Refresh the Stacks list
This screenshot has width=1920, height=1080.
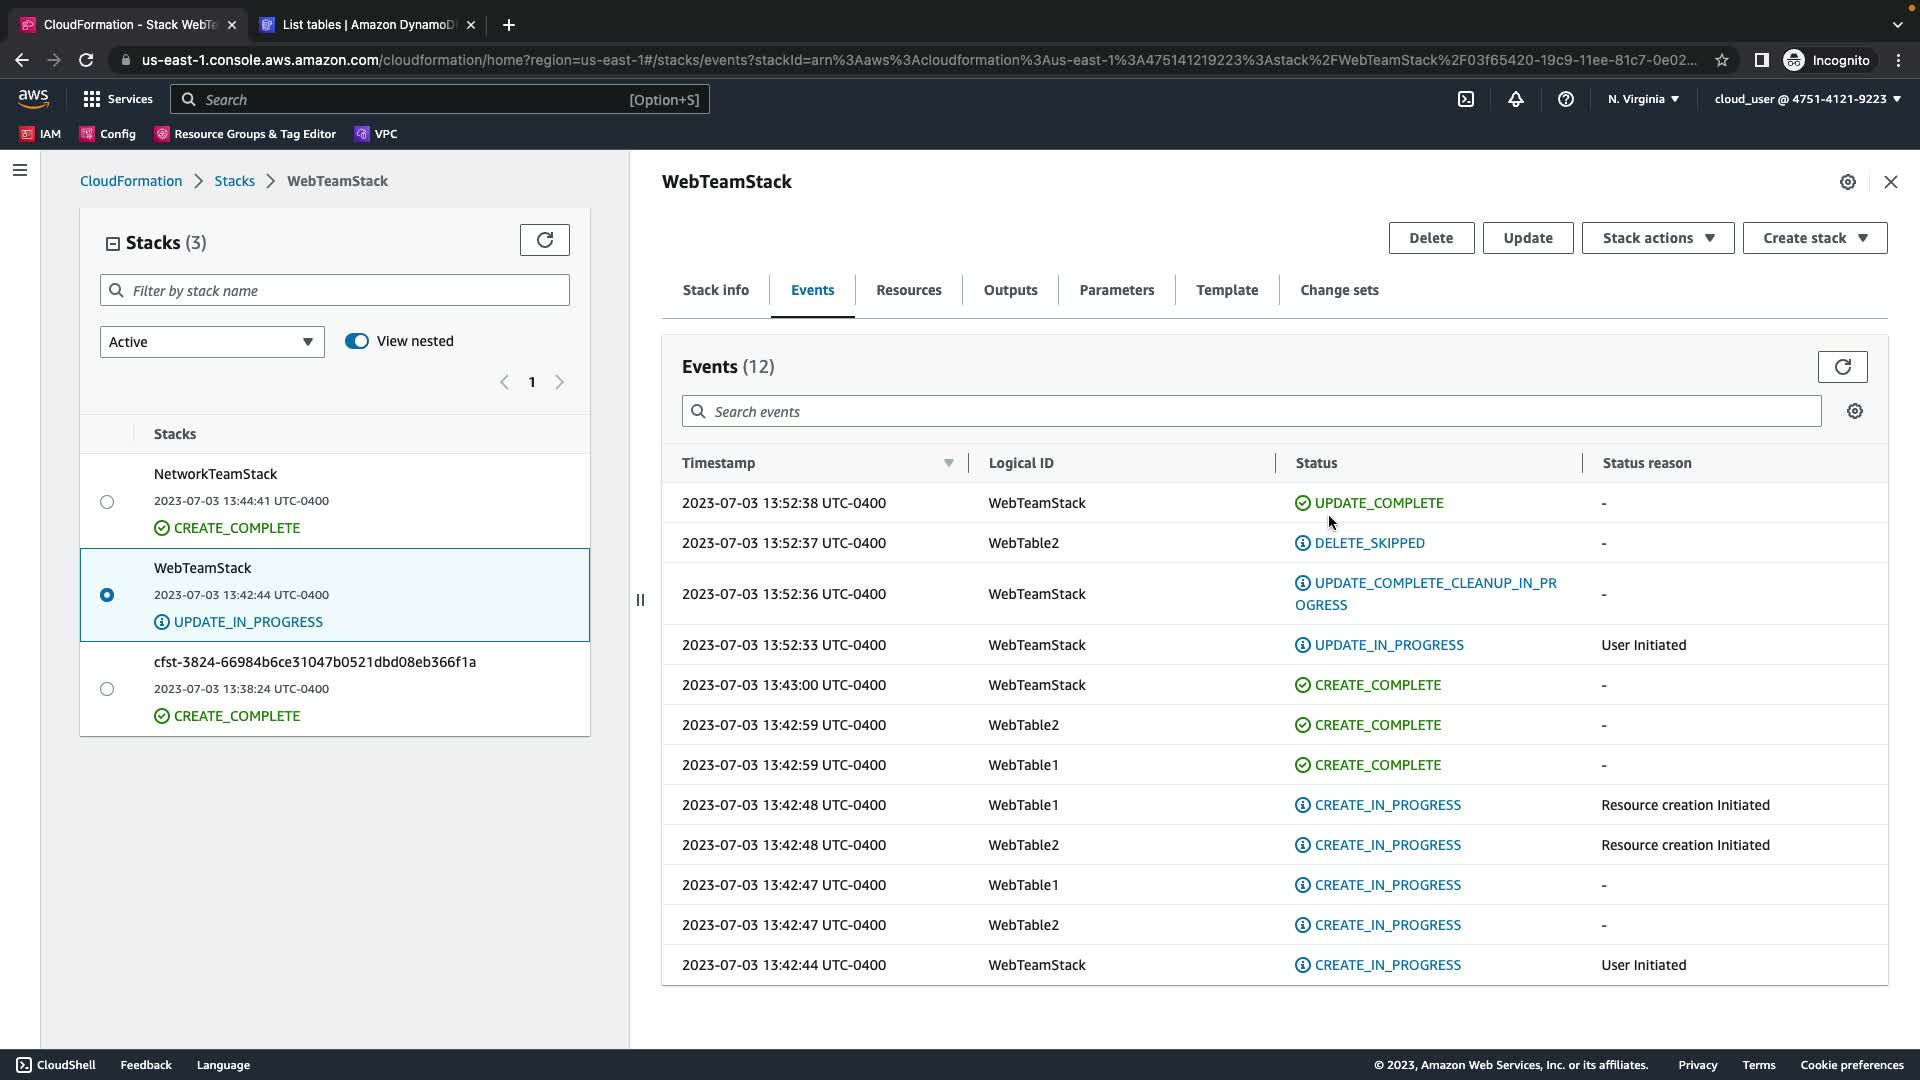544,240
